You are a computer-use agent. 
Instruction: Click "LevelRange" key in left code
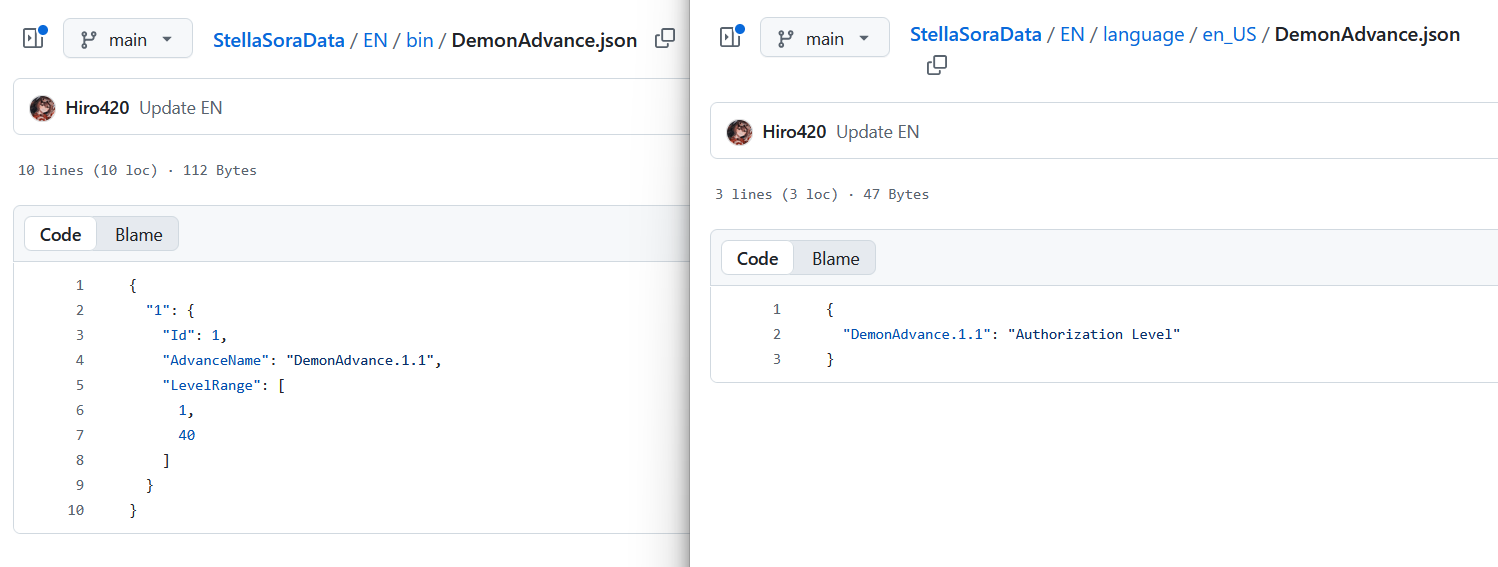tap(212, 385)
